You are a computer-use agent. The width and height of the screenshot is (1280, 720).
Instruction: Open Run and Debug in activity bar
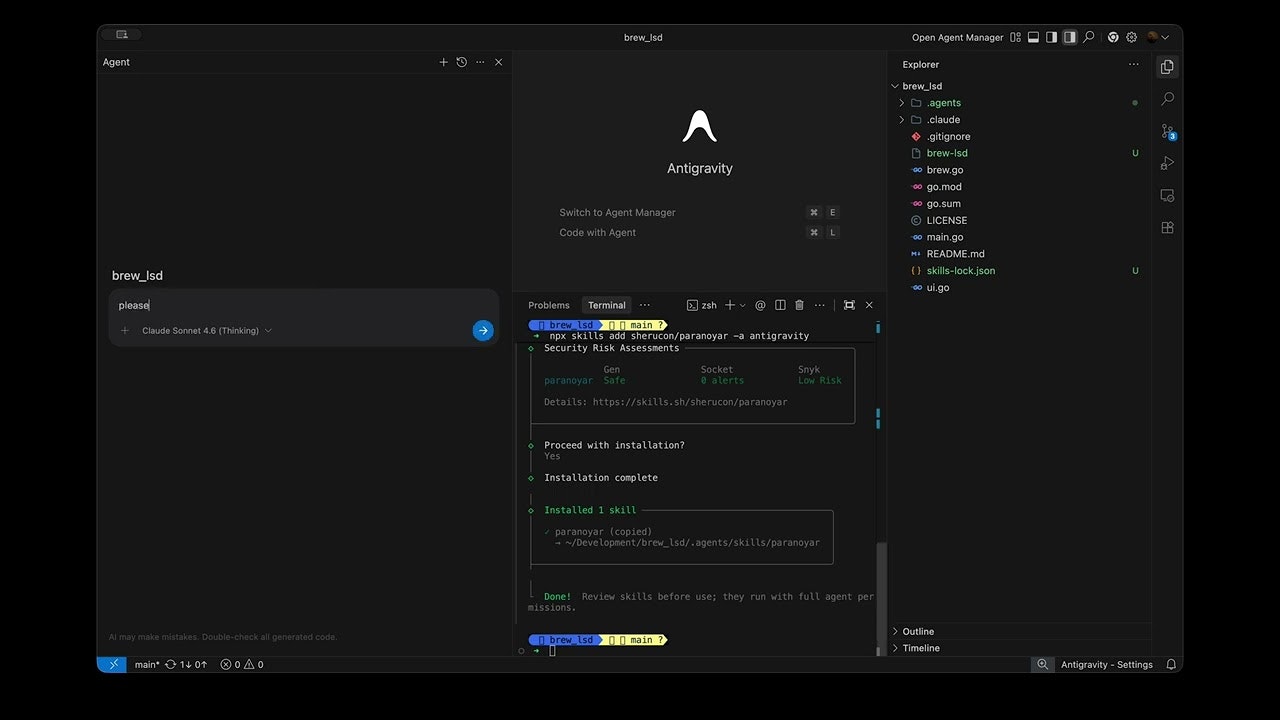[x=1167, y=163]
